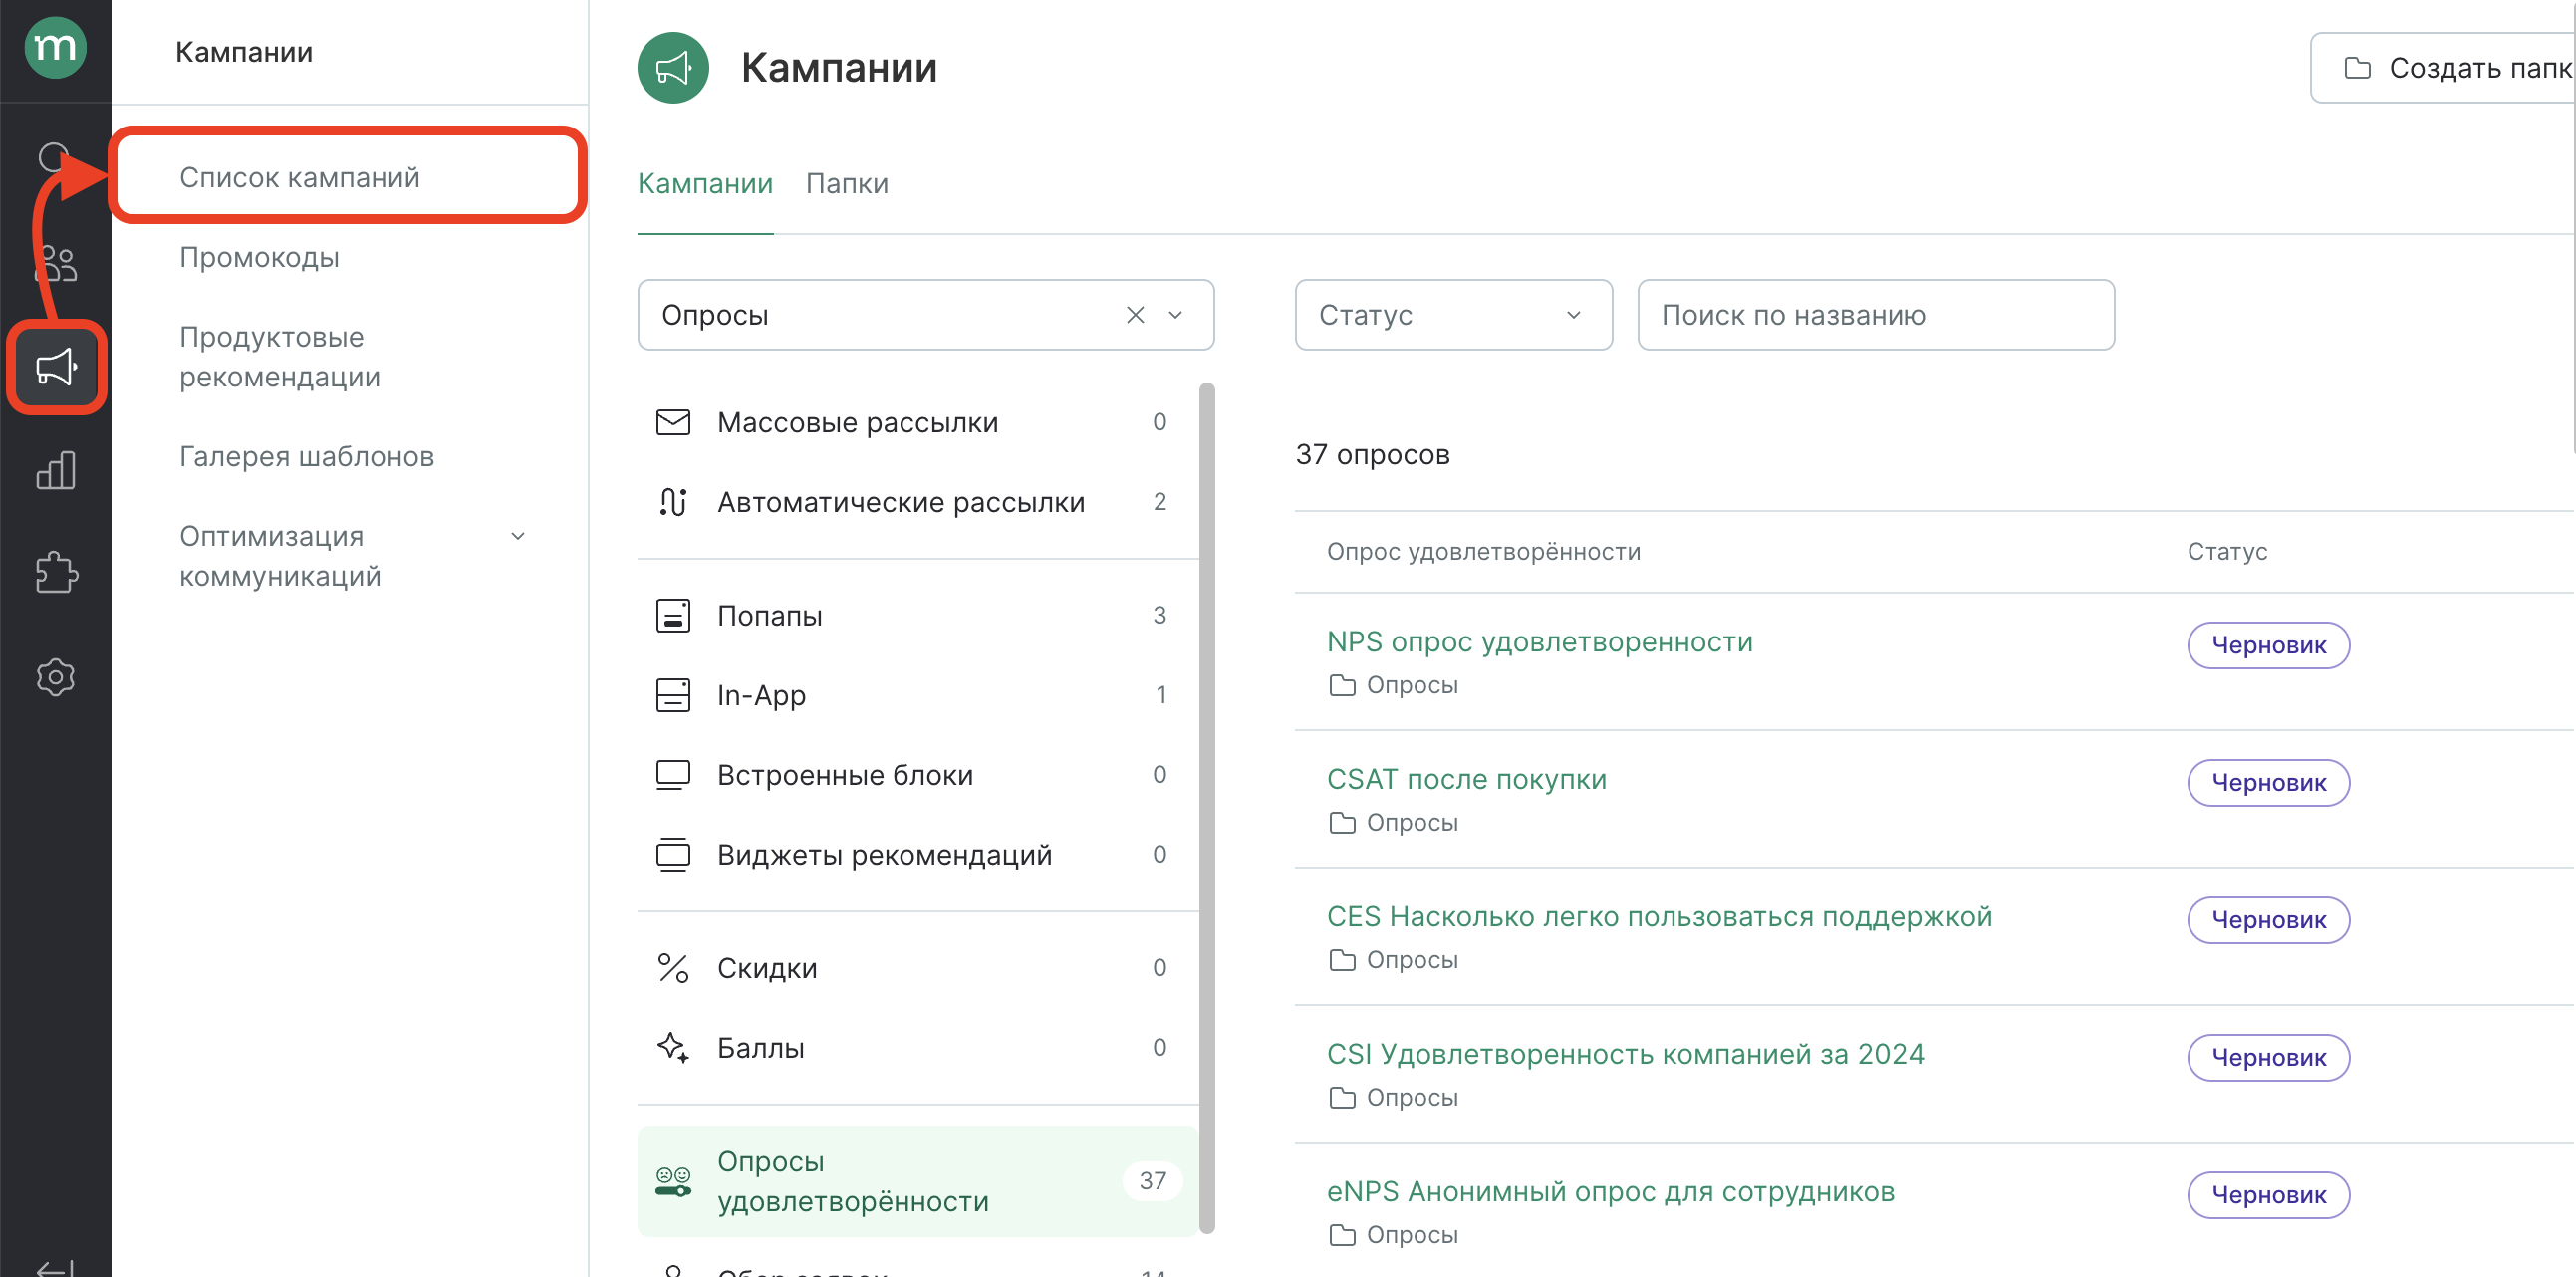Select Скидки category

[x=918, y=968]
